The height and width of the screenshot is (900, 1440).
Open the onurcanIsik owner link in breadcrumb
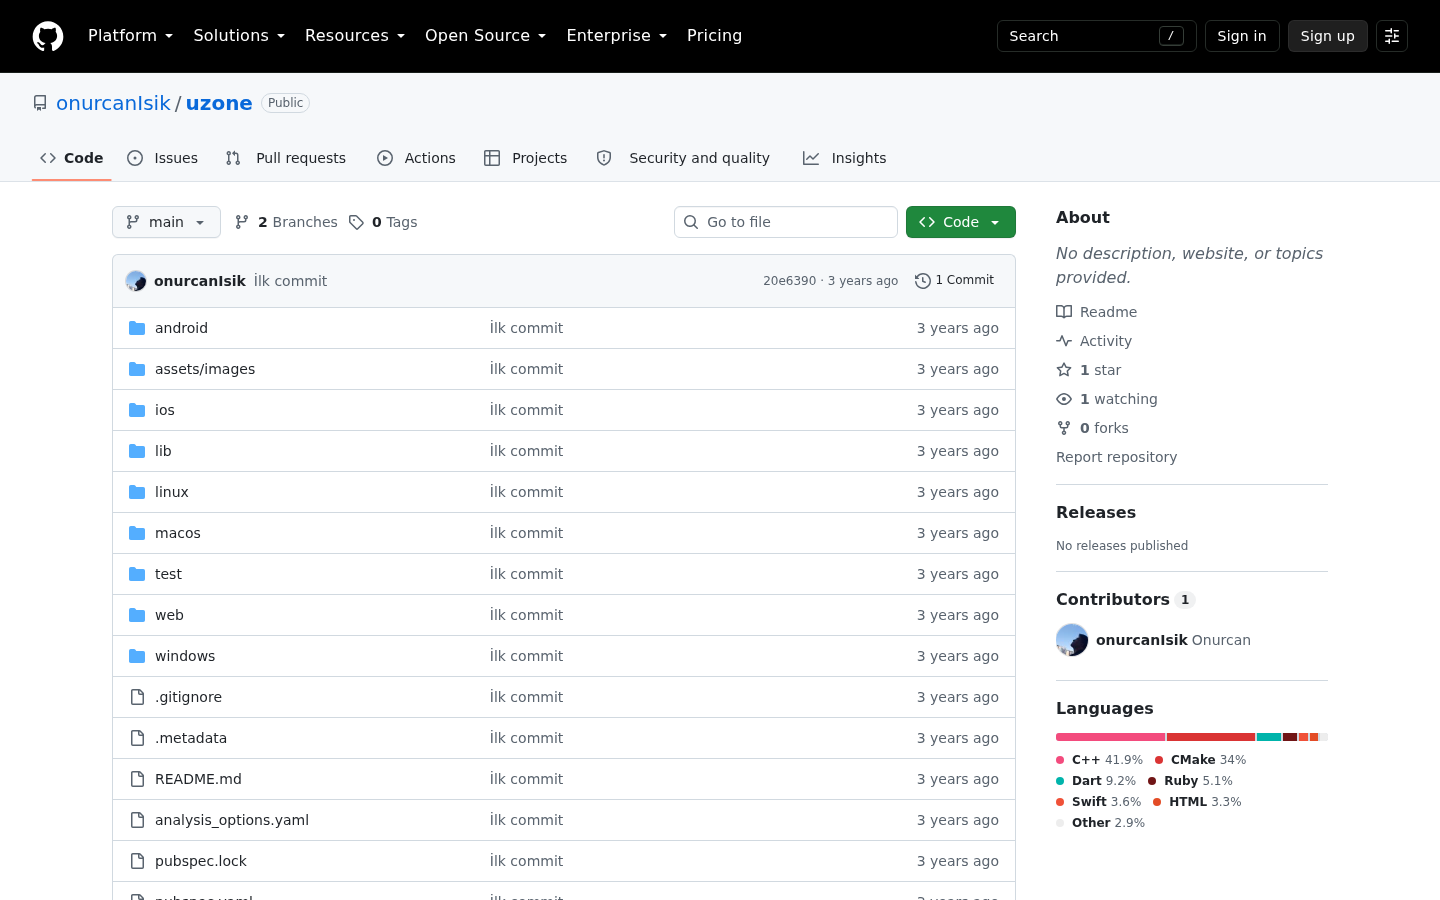(113, 103)
